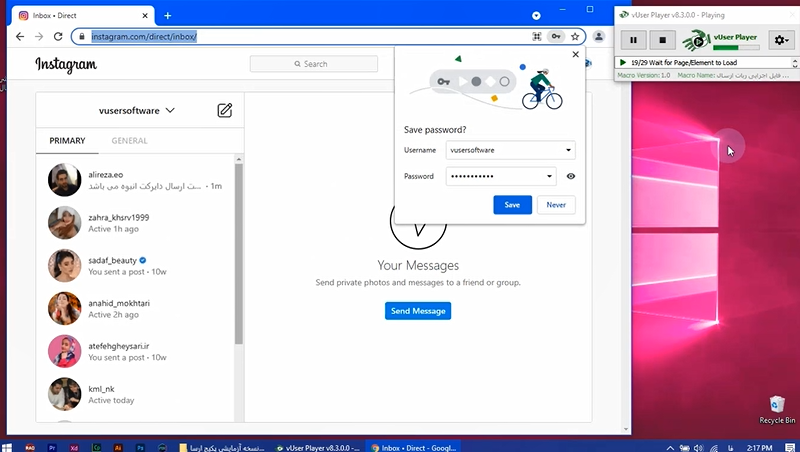Pause the vUser Player macro
The image size is (800, 452).
[x=633, y=40]
